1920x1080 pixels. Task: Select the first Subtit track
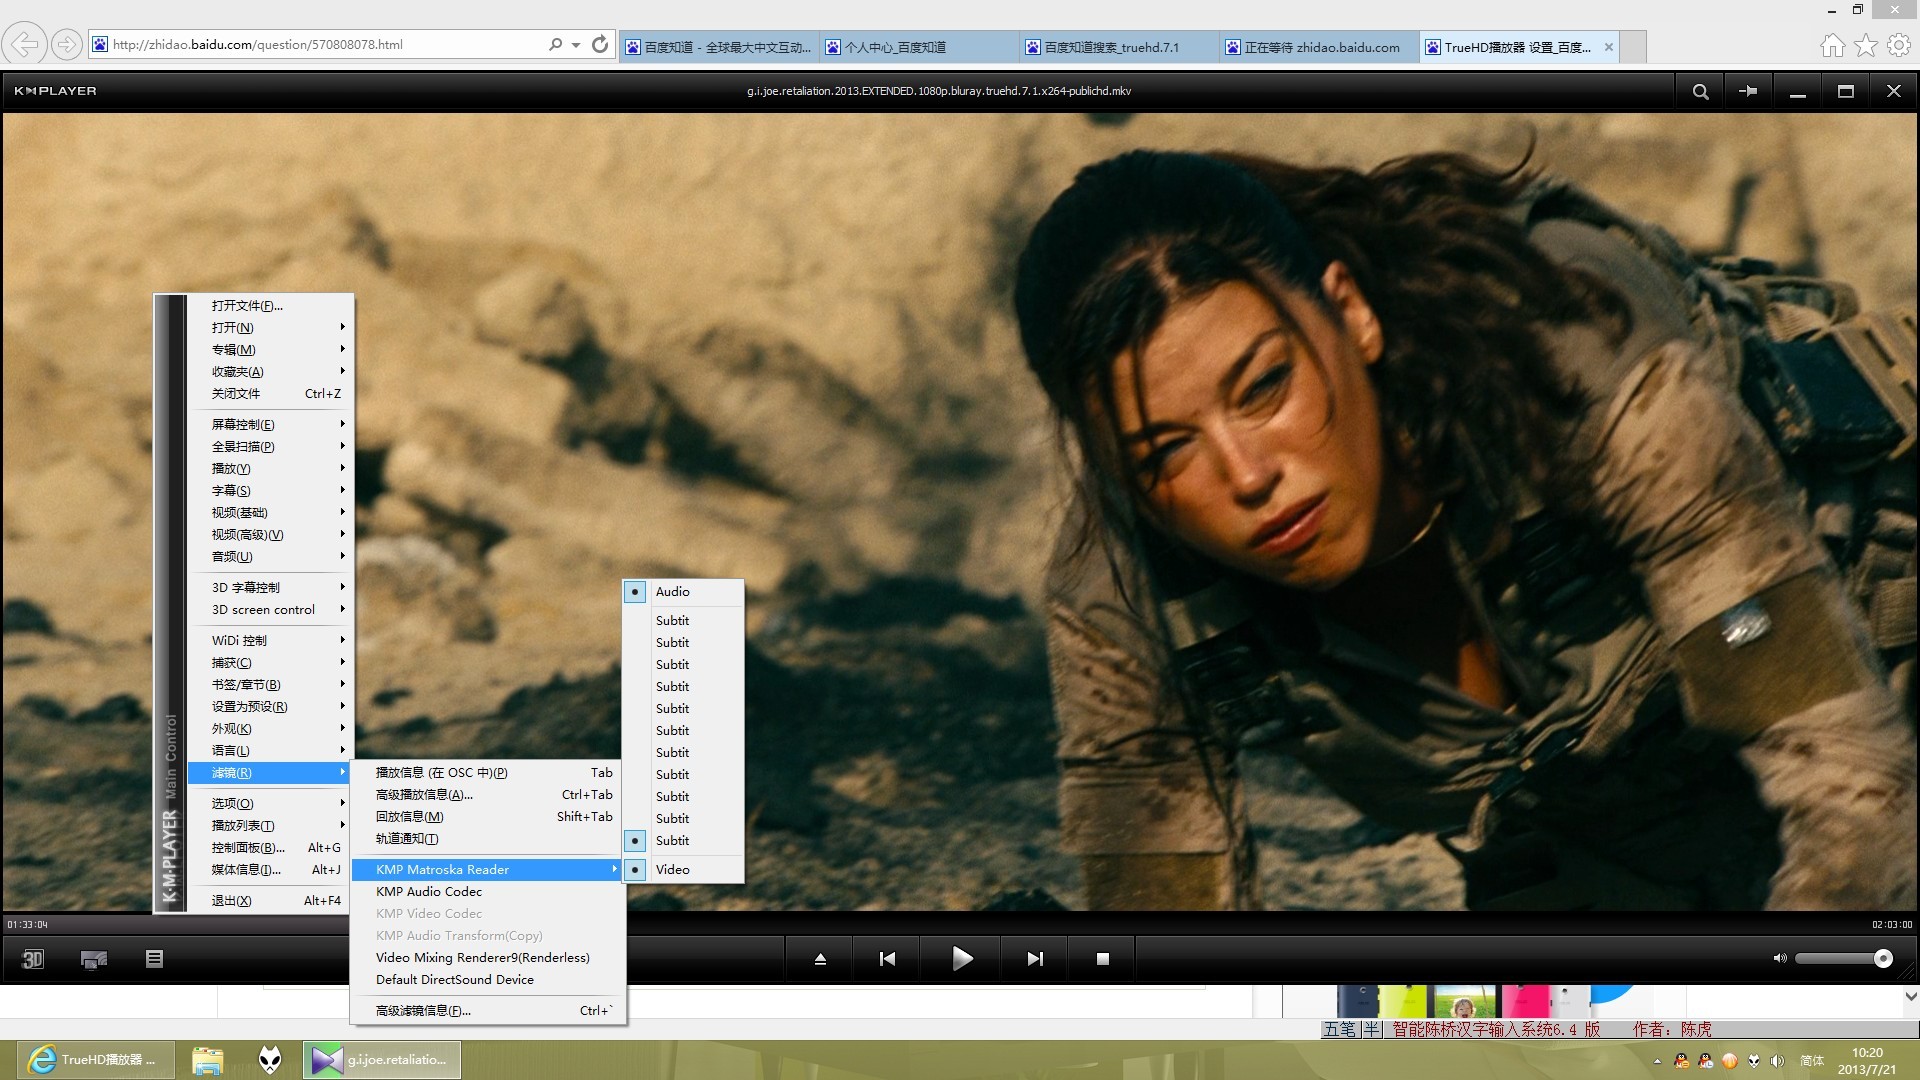click(x=683, y=621)
